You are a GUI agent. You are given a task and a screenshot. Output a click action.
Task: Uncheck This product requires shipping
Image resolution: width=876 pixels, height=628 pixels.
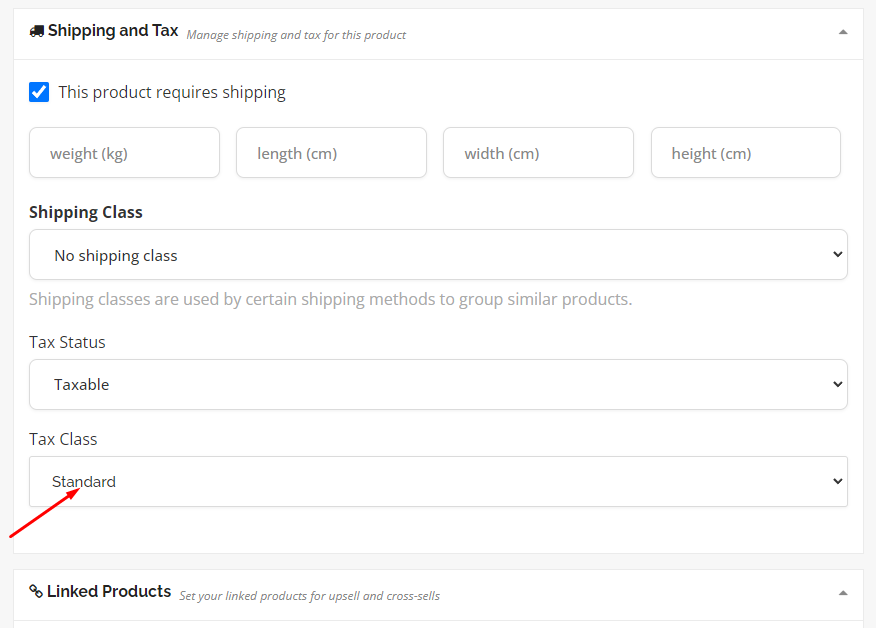pos(39,92)
